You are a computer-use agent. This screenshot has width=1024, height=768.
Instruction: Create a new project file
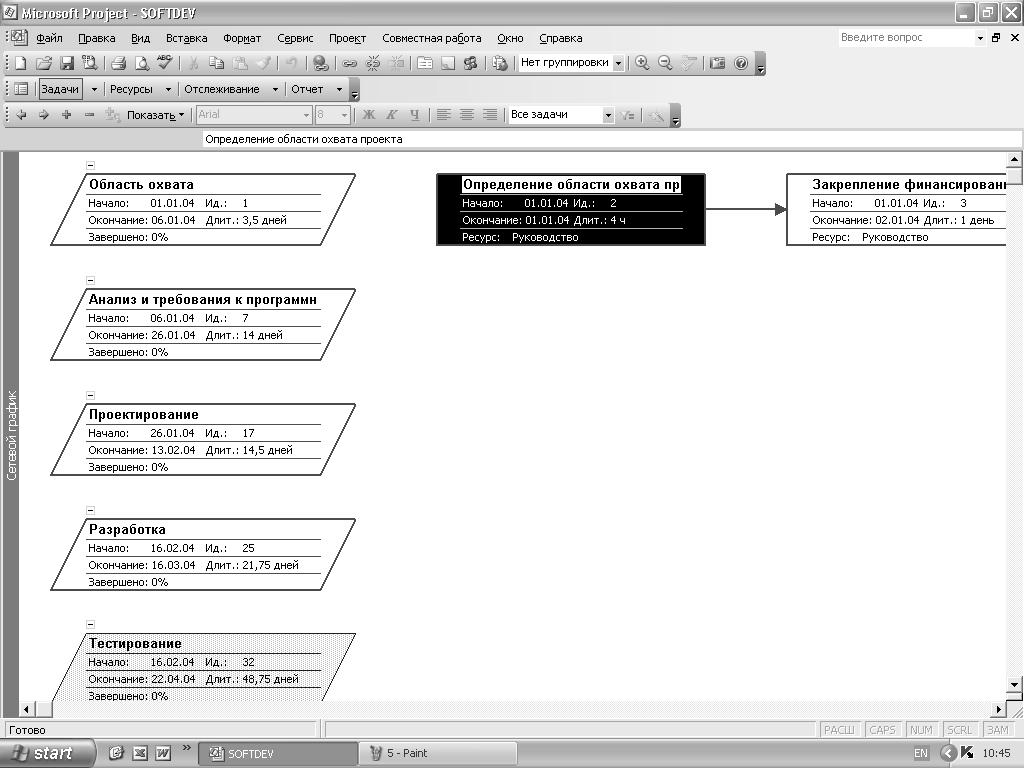pyautogui.click(x=20, y=63)
